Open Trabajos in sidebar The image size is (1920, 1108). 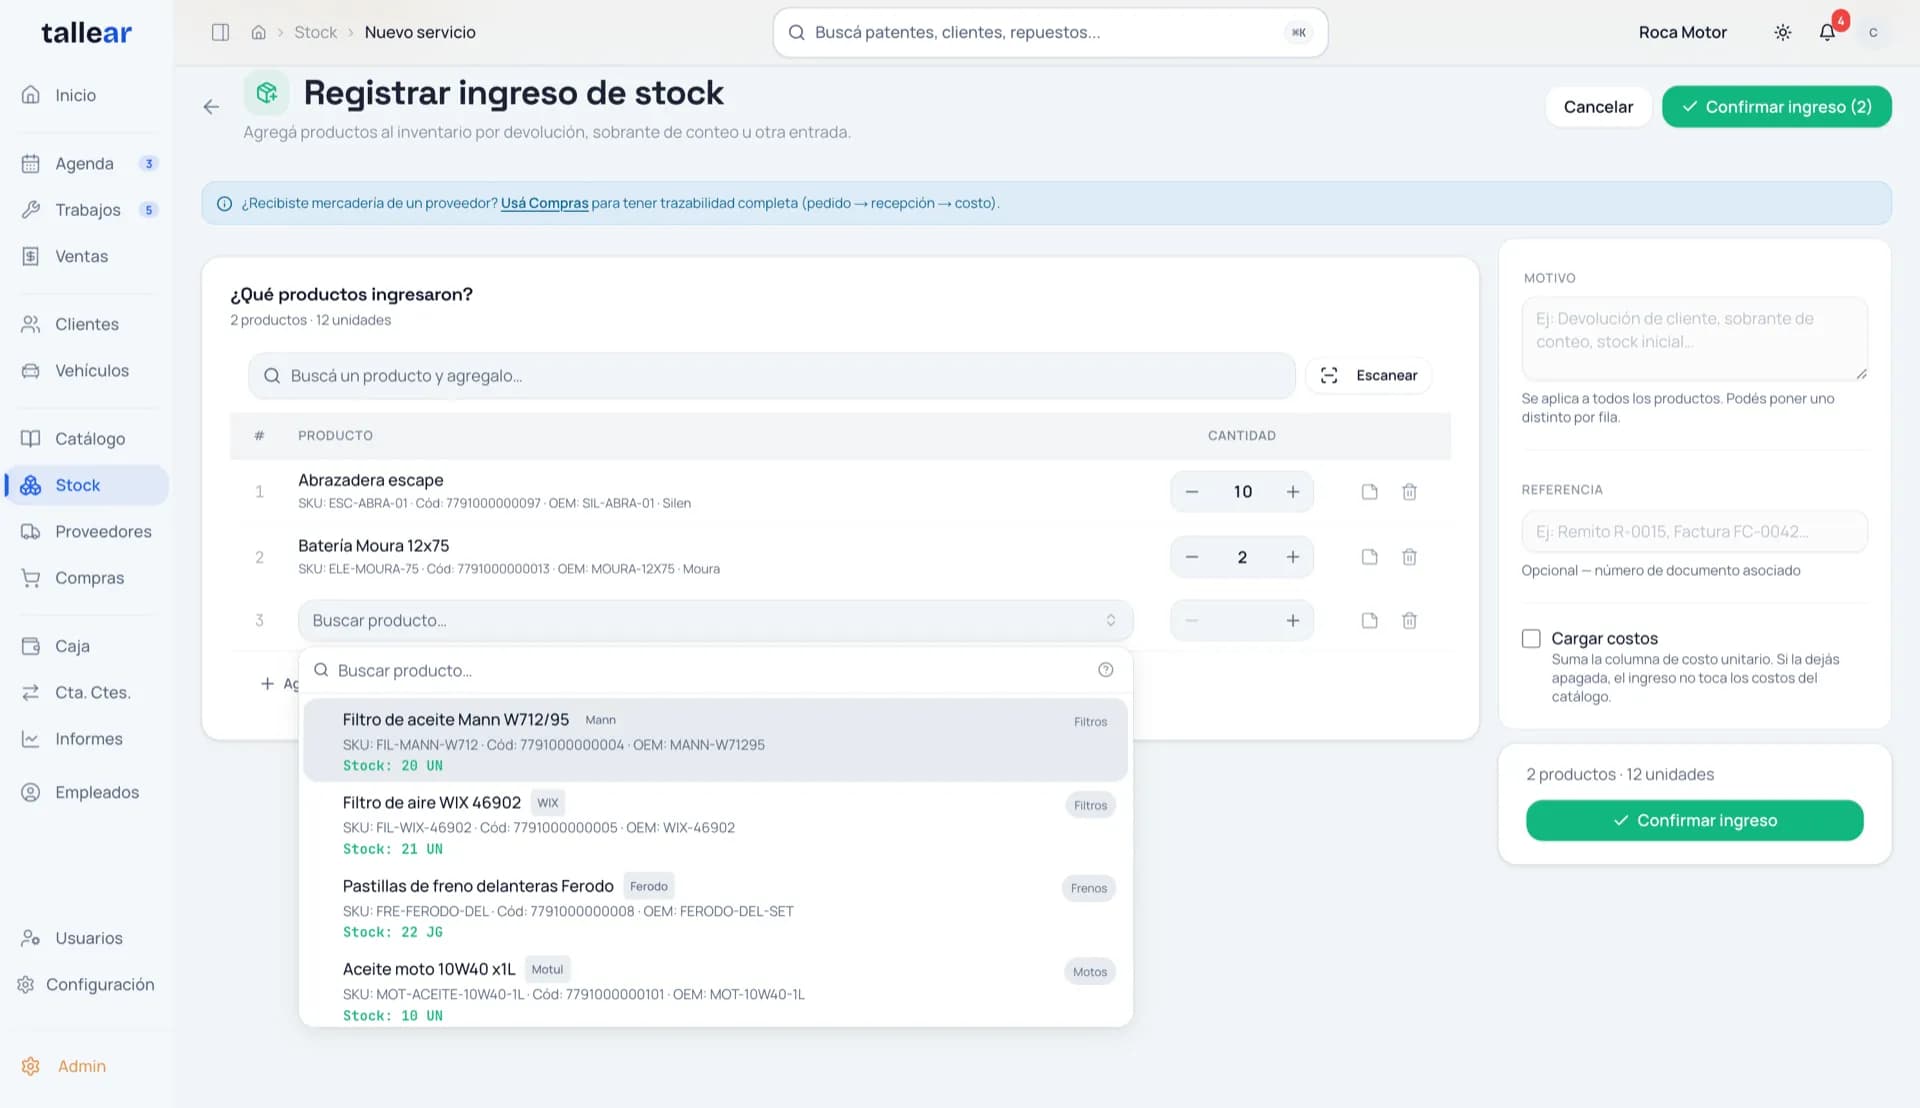click(86, 210)
